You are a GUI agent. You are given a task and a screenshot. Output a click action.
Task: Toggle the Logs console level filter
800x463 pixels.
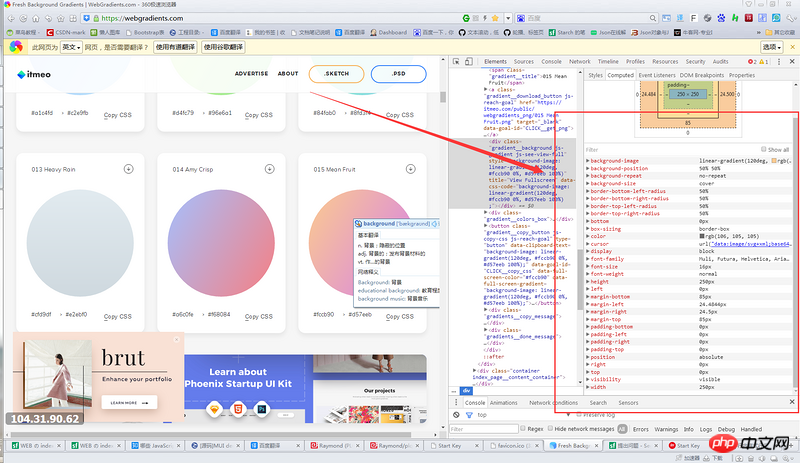point(706,429)
